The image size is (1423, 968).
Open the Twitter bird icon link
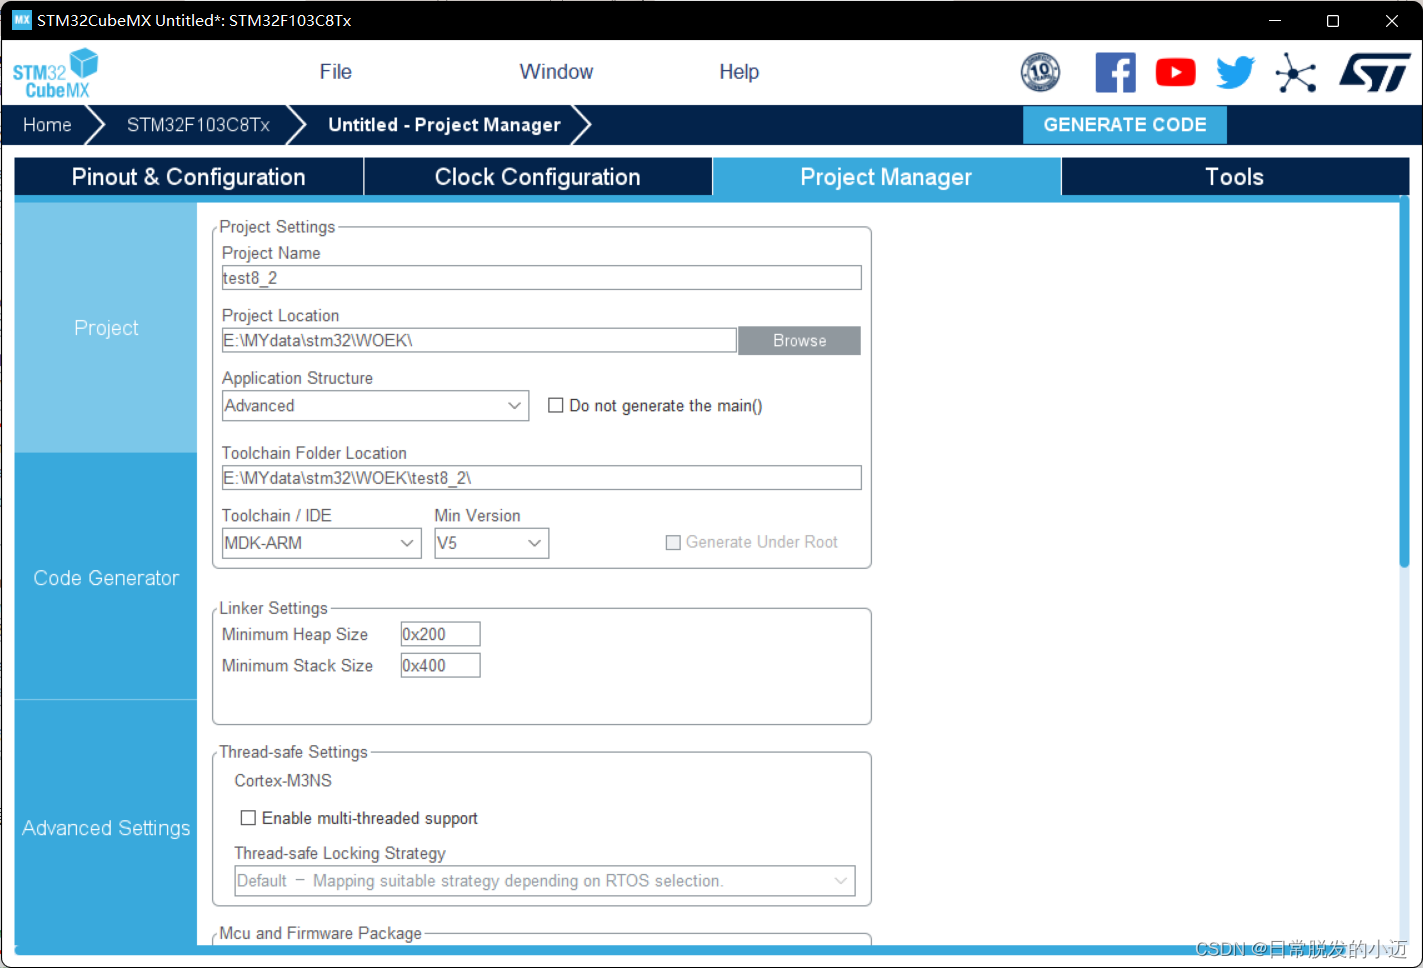pyautogui.click(x=1236, y=72)
